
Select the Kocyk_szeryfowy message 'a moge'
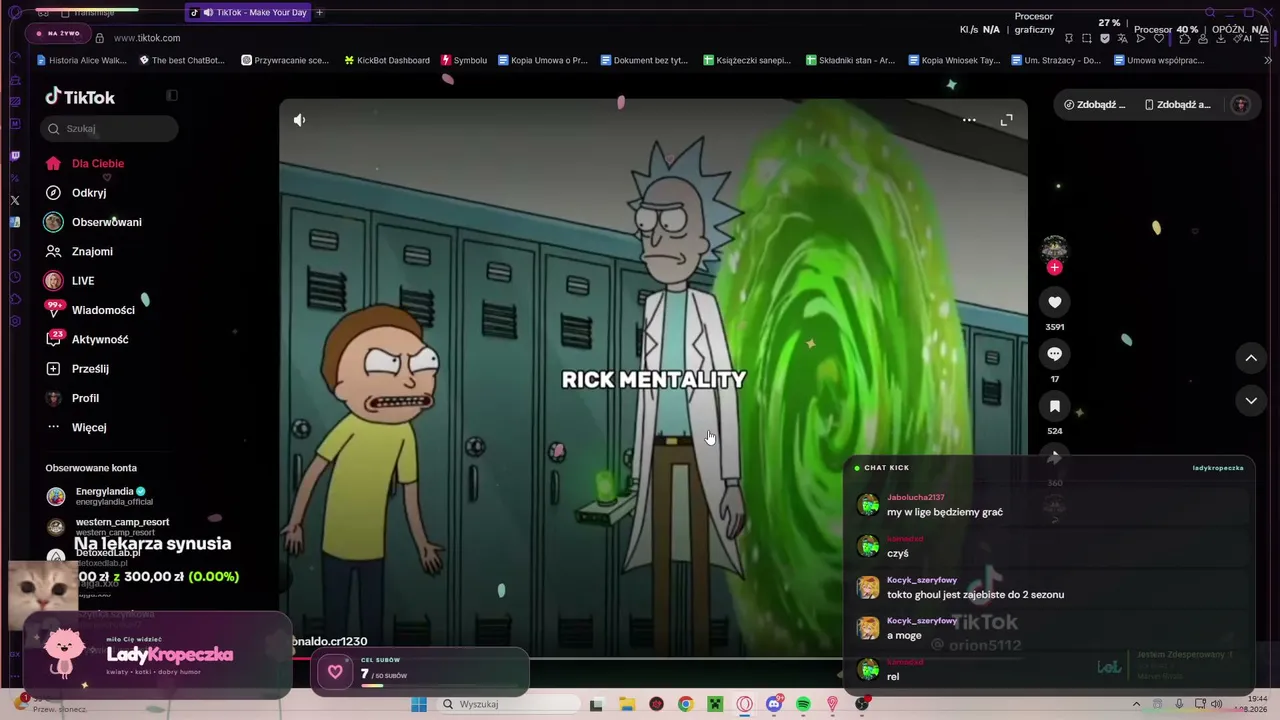pyautogui.click(x=904, y=635)
